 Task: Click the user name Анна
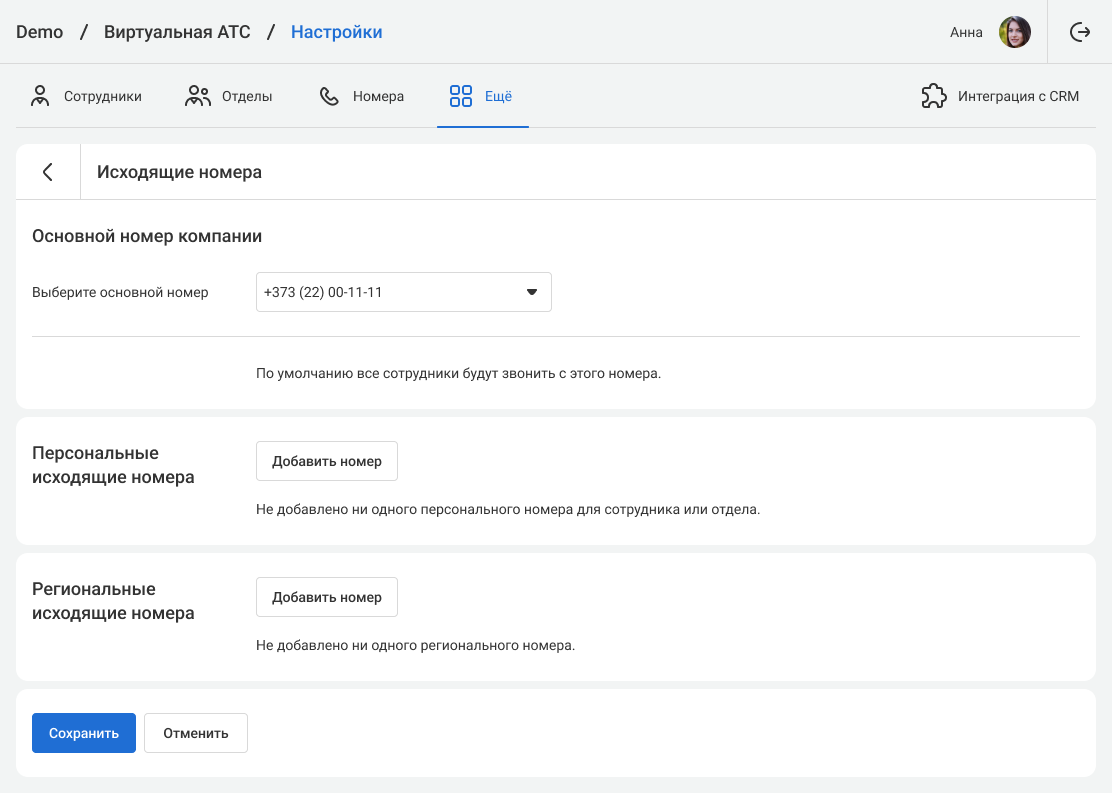coord(966,32)
